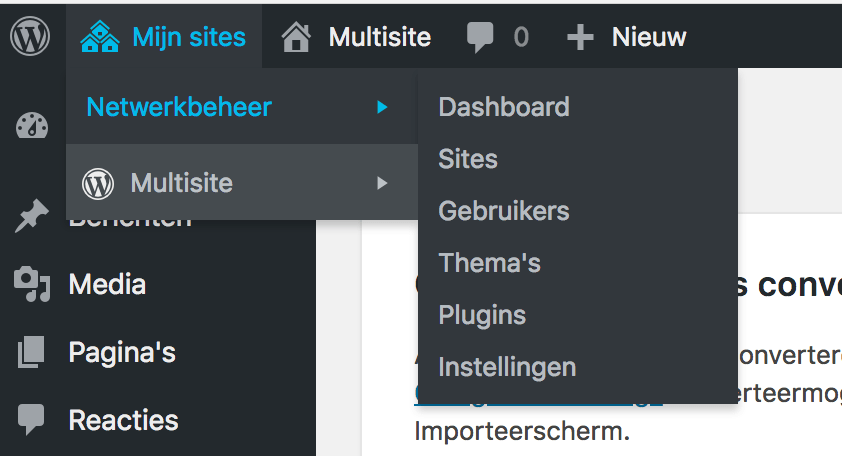This screenshot has height=456, width=842.
Task: Click the home icon beside Multisite in the admin bar
Action: coord(296,38)
